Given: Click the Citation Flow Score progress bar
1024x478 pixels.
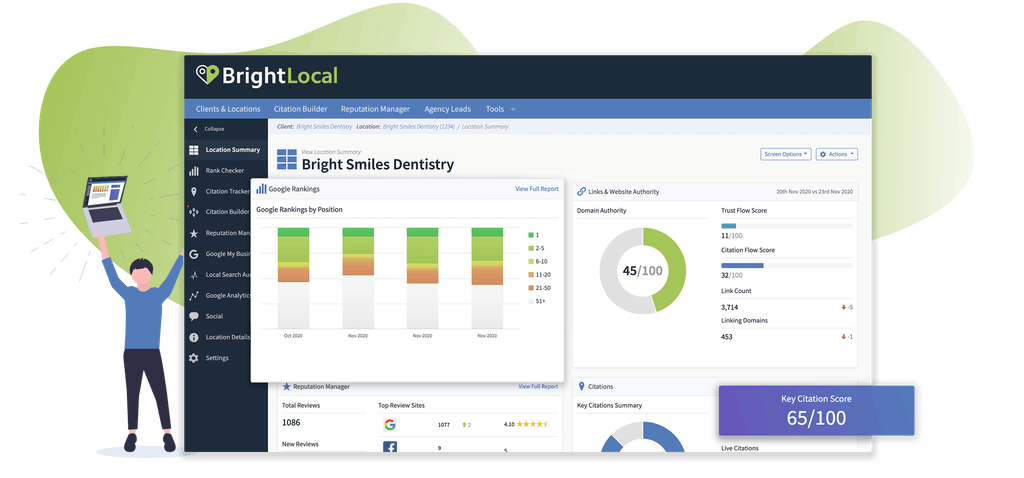Looking at the screenshot, I should tap(786, 266).
